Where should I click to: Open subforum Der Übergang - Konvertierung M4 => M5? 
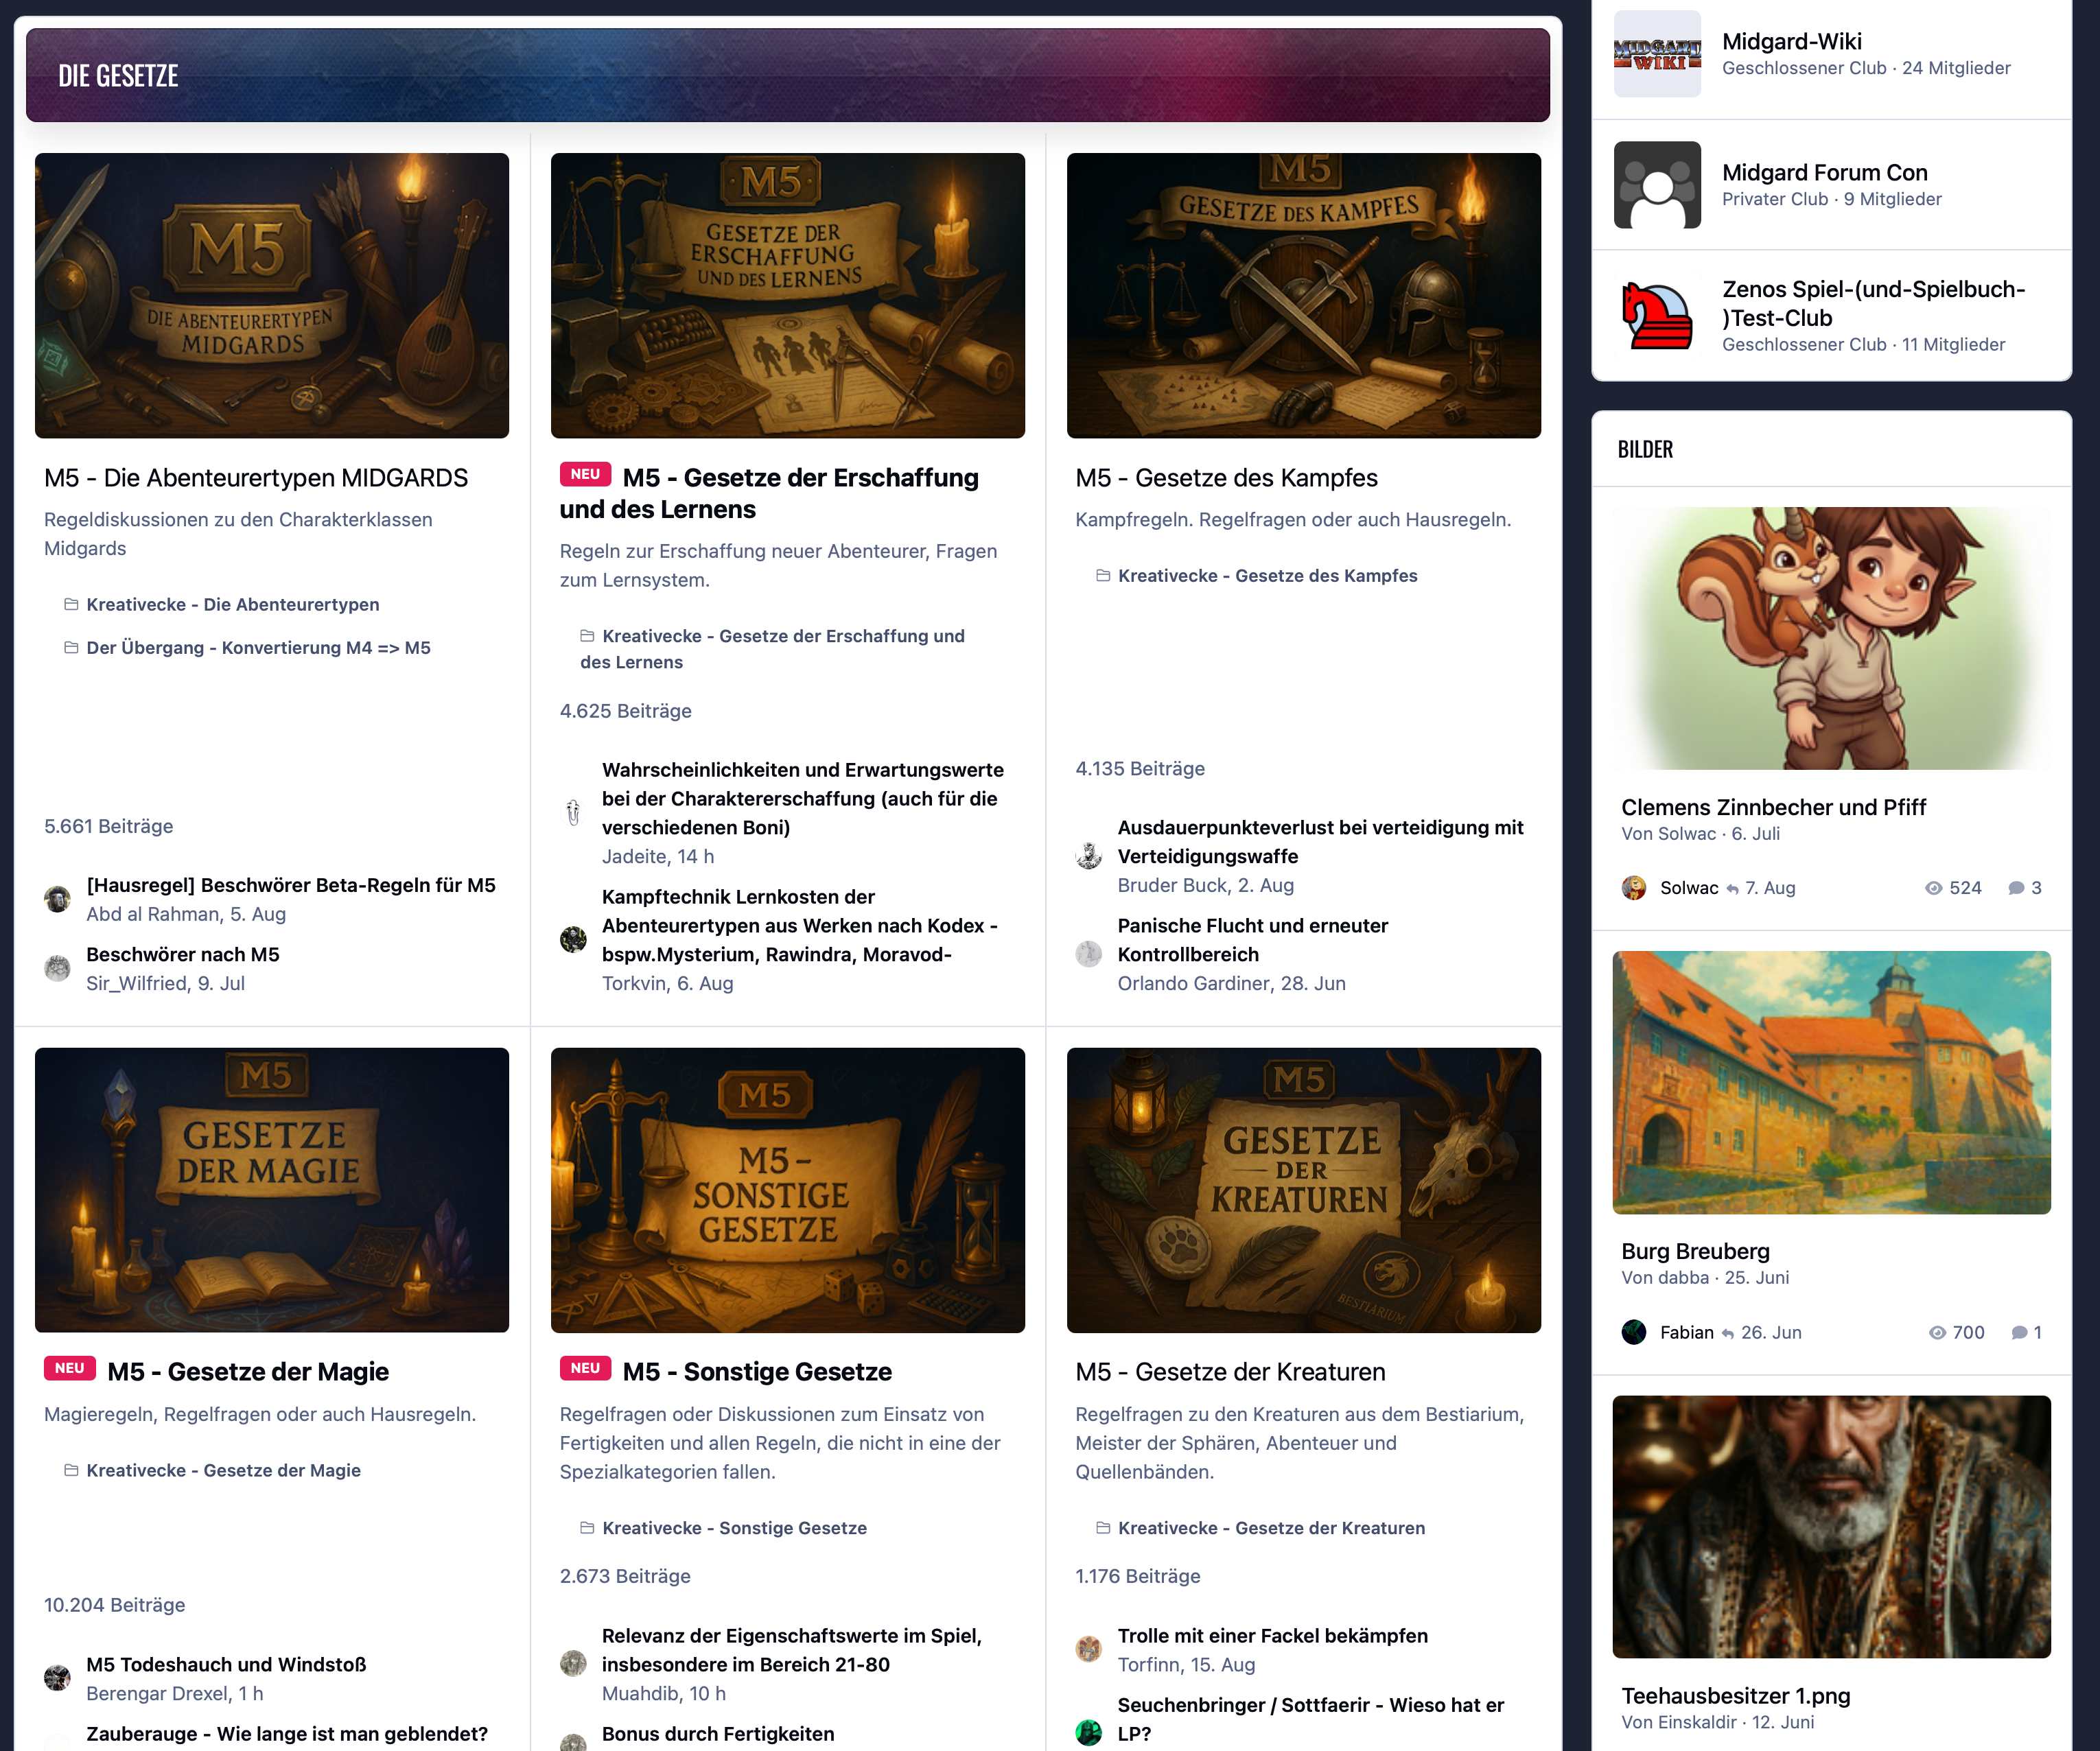(258, 648)
